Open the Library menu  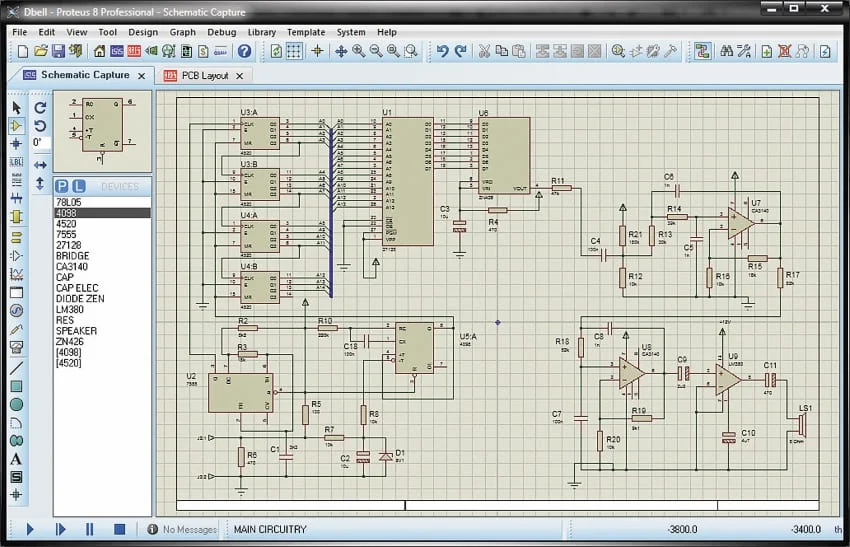261,32
